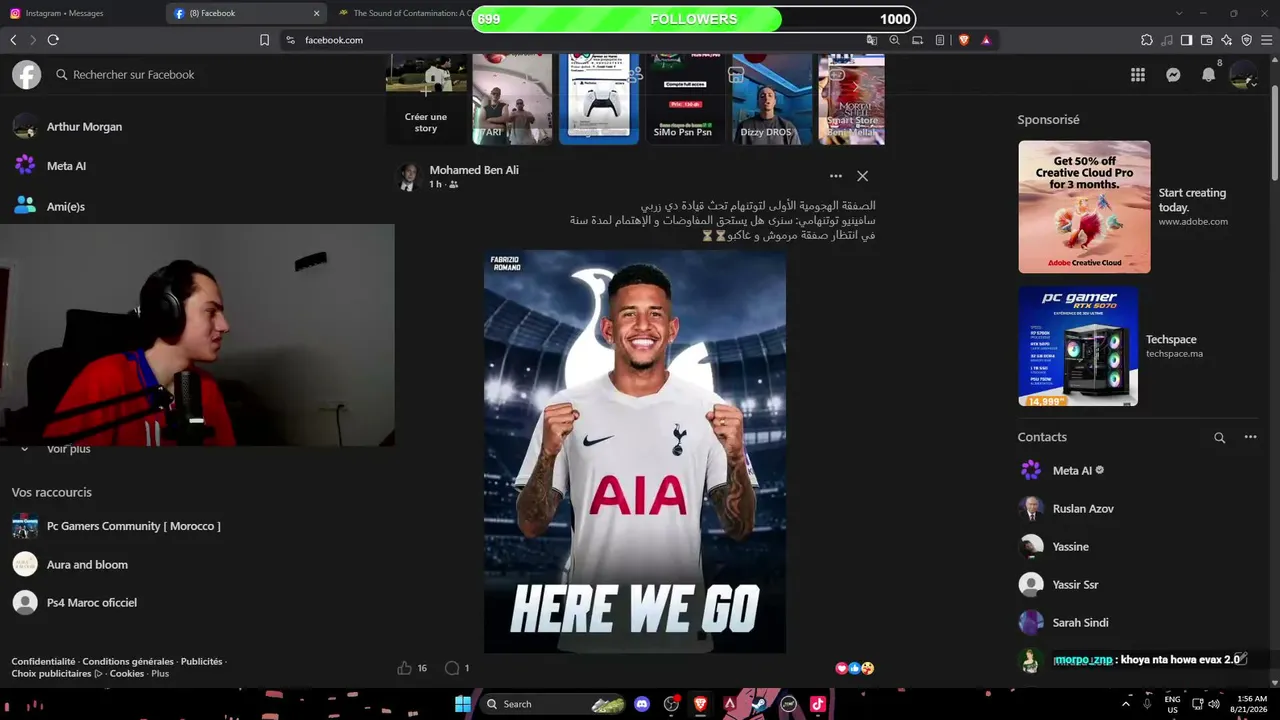This screenshot has width=1280, height=720.
Task: Close the Facebook browser tab
Action: pyautogui.click(x=317, y=14)
